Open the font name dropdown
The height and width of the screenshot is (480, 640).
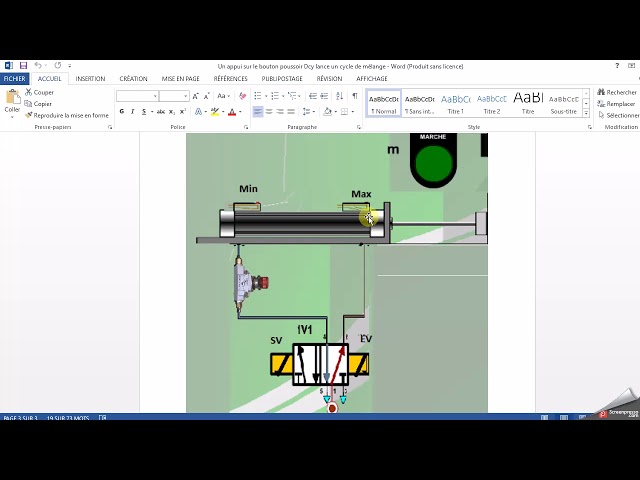click(x=155, y=96)
